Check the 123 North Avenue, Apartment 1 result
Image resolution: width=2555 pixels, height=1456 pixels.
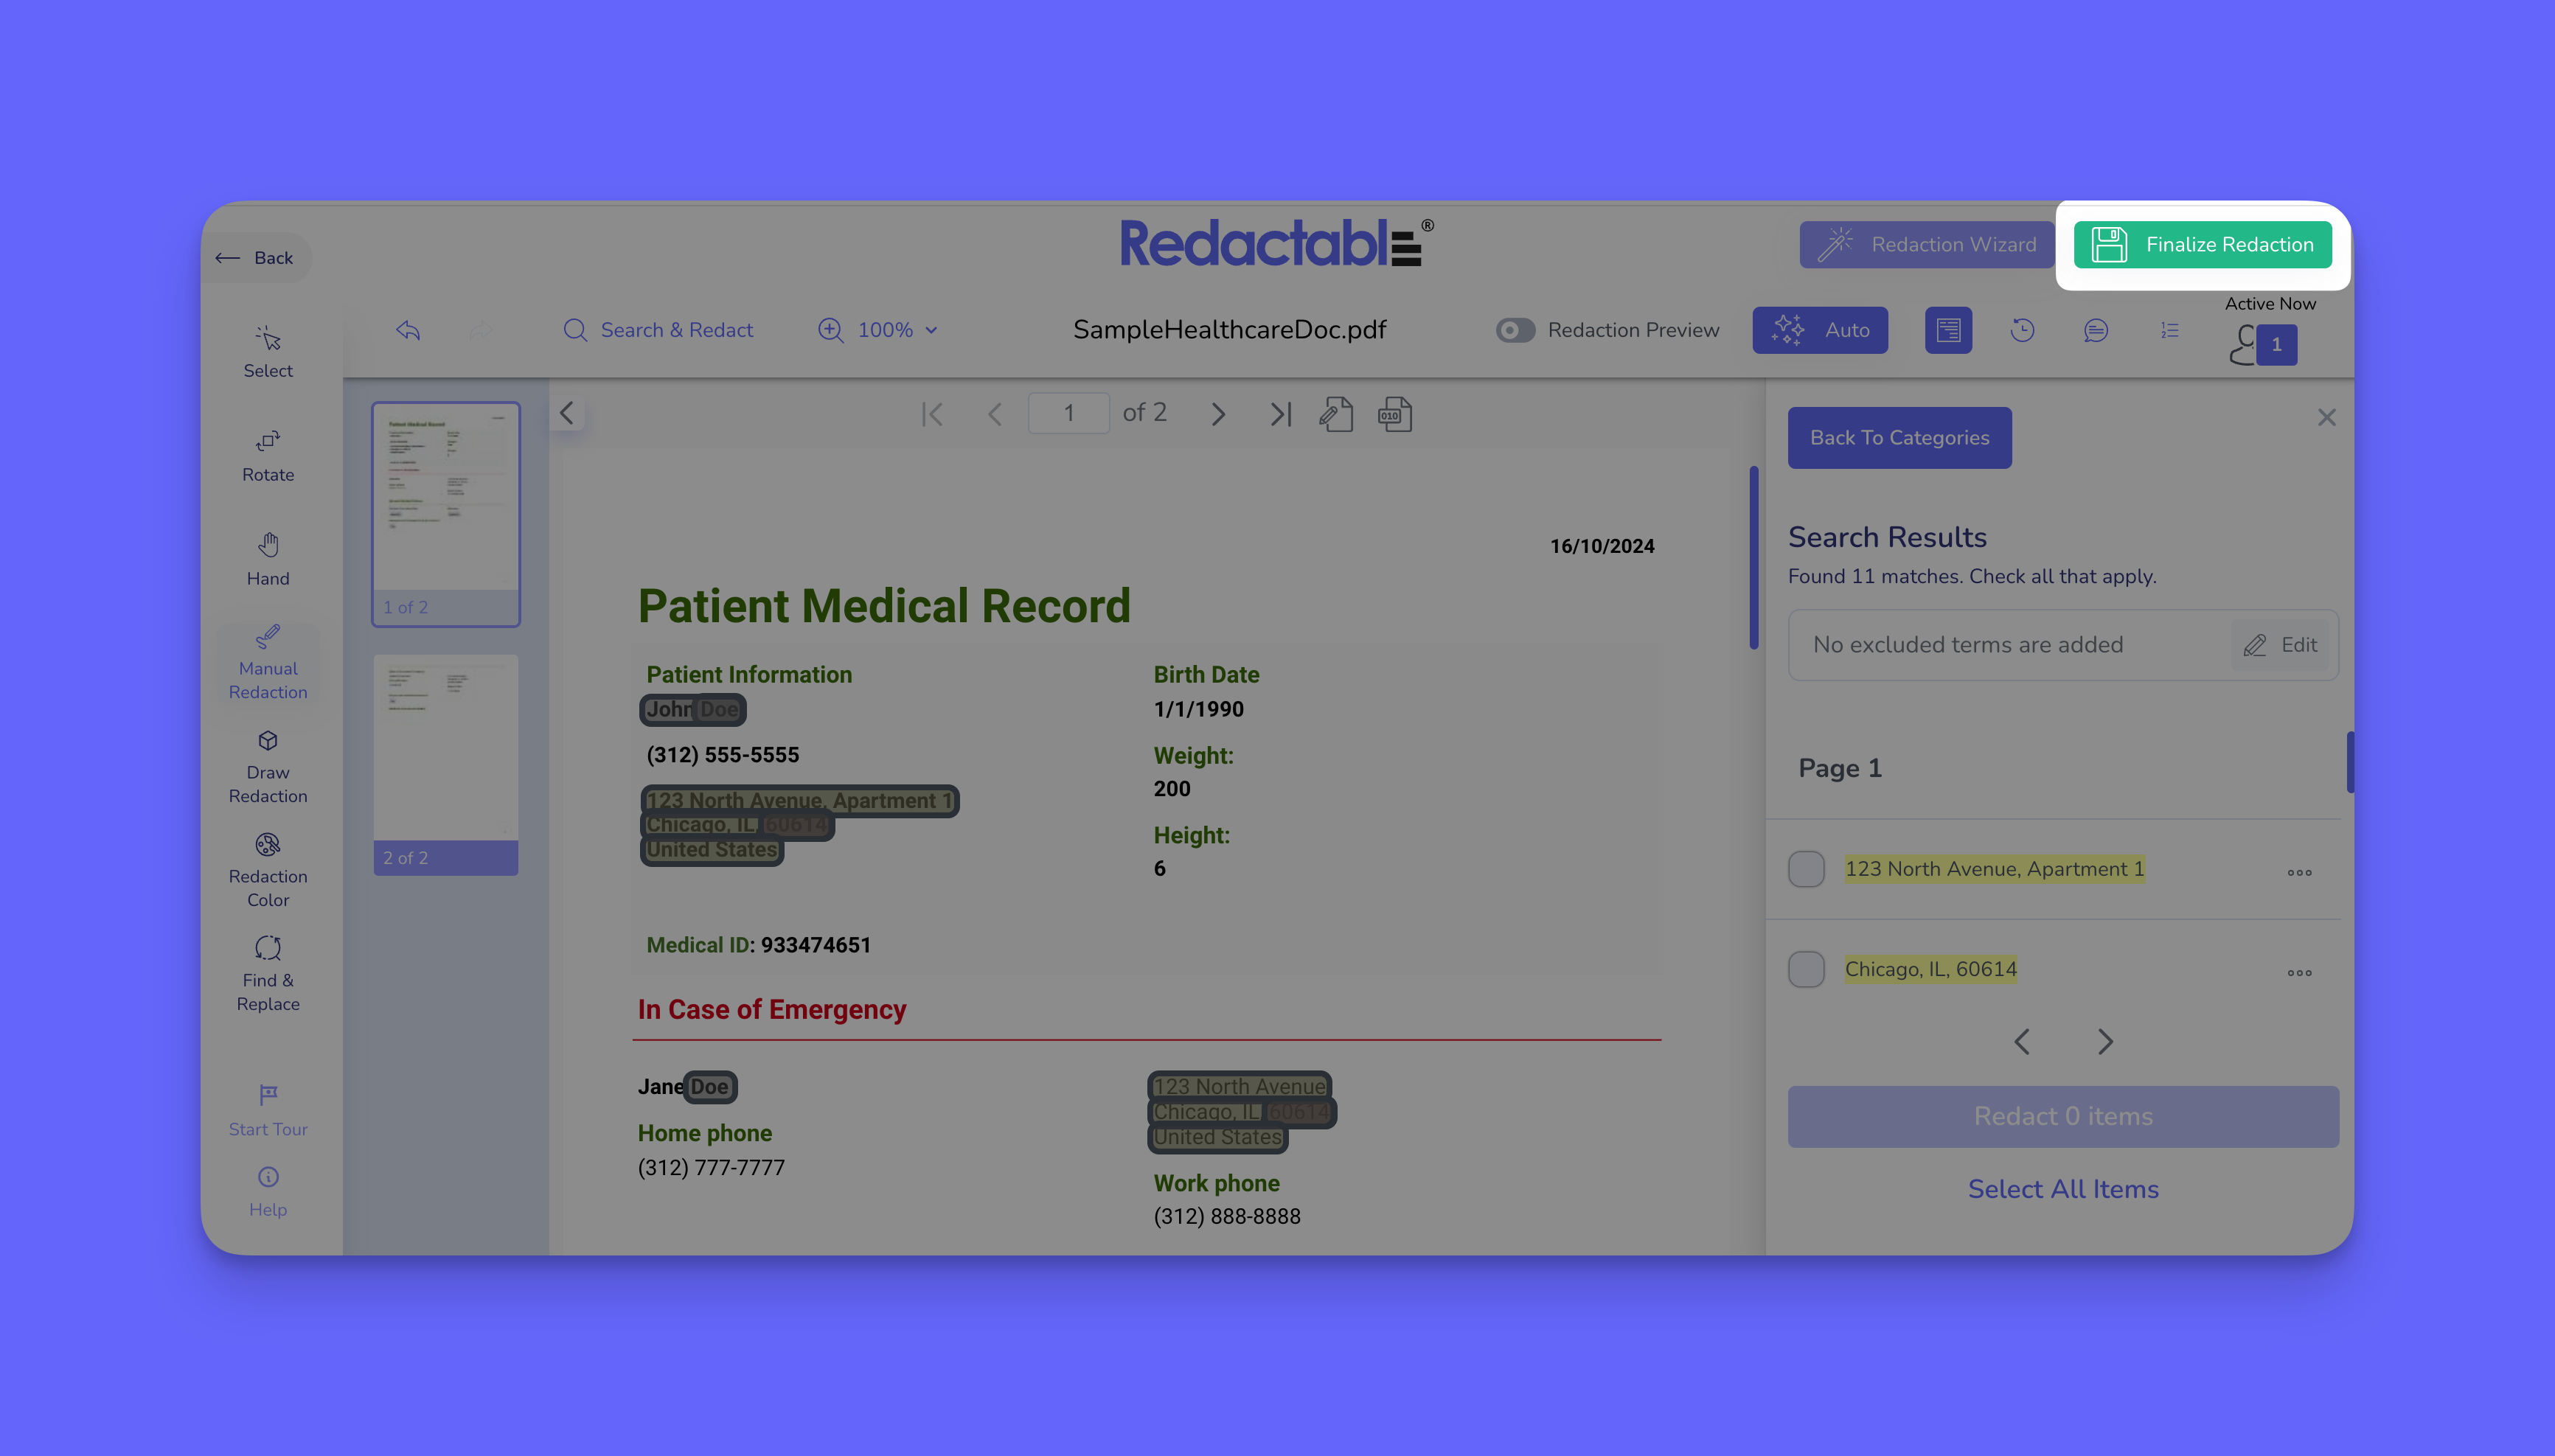tap(1806, 869)
